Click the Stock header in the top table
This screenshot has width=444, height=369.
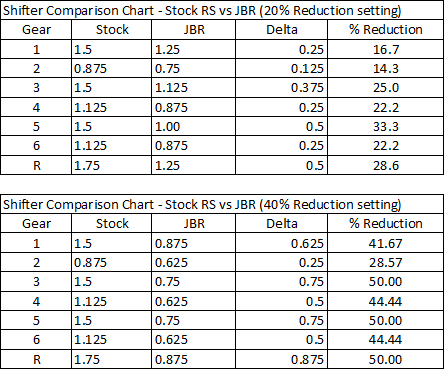[111, 30]
